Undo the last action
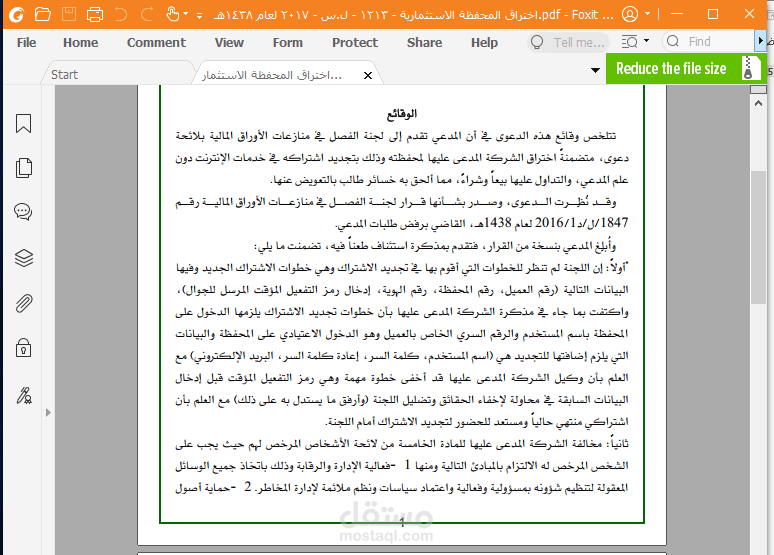774x555 pixels. [121, 14]
